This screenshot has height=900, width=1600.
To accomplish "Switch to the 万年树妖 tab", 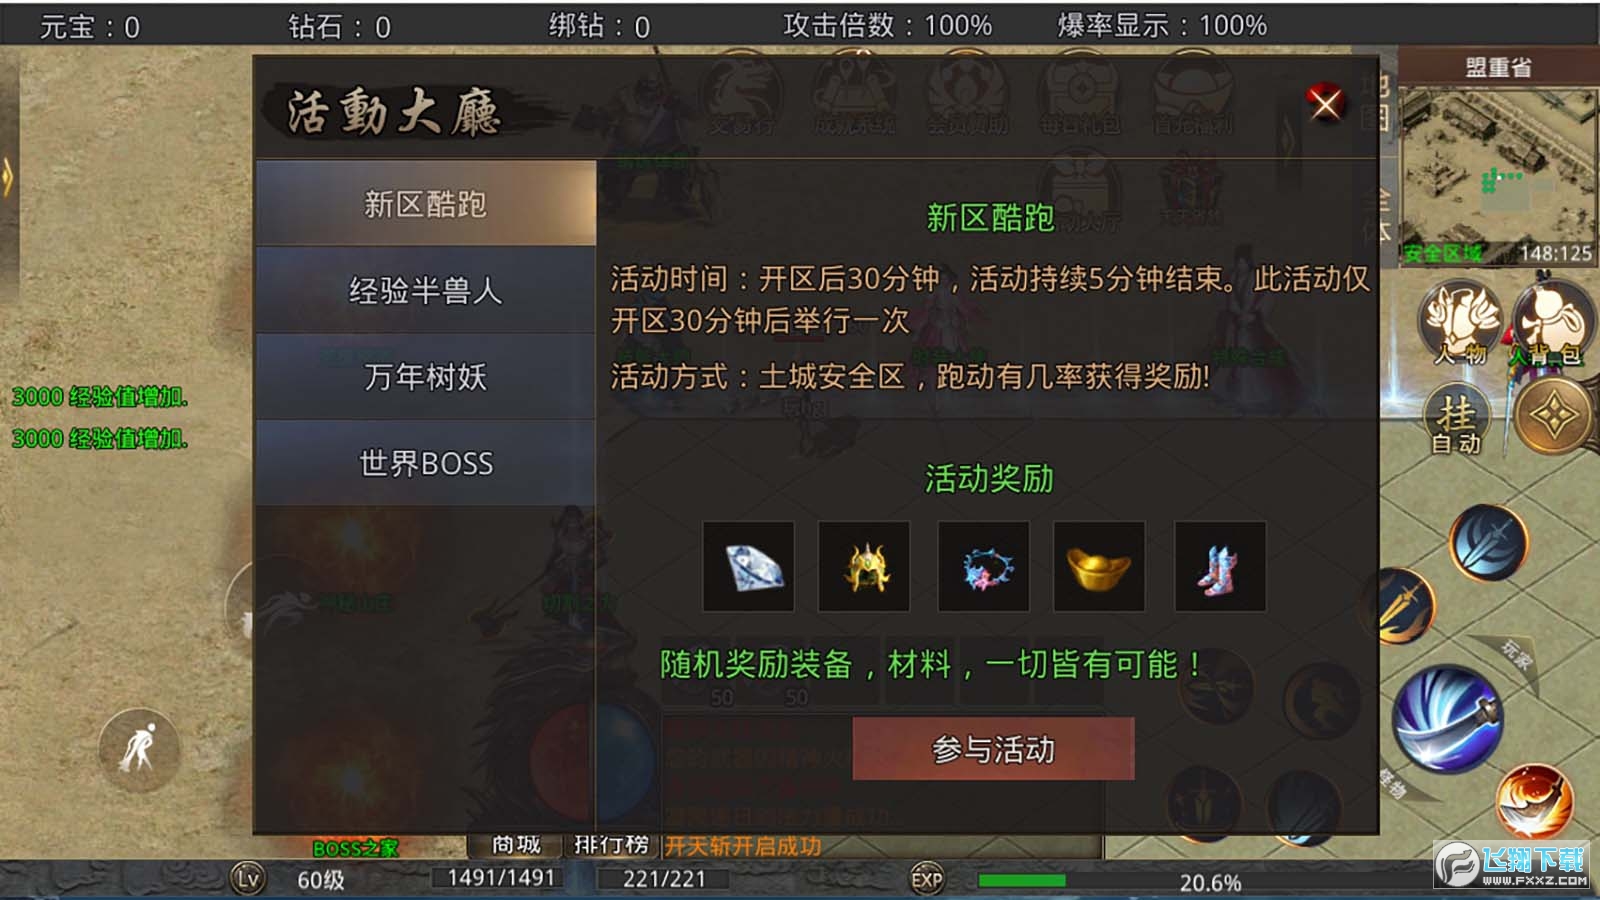I will click(426, 376).
